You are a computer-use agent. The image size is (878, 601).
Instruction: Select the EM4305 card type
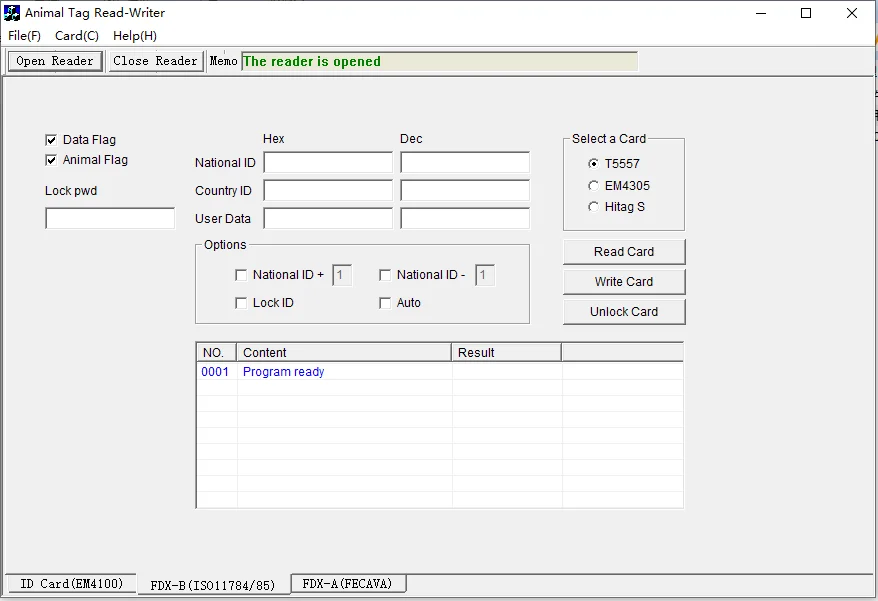point(594,186)
